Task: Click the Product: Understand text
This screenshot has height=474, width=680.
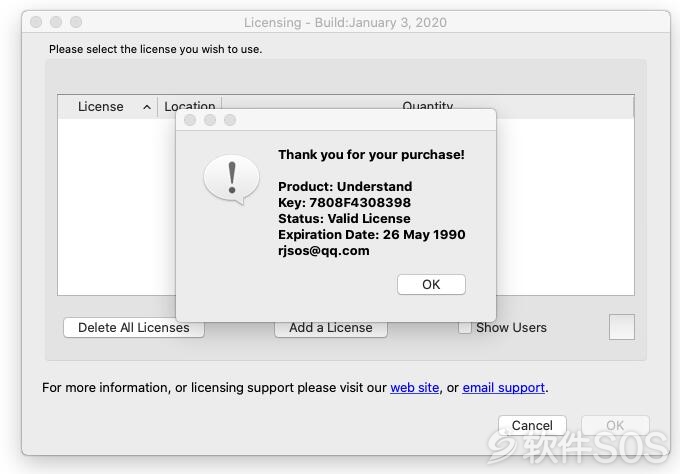Action: click(x=345, y=186)
